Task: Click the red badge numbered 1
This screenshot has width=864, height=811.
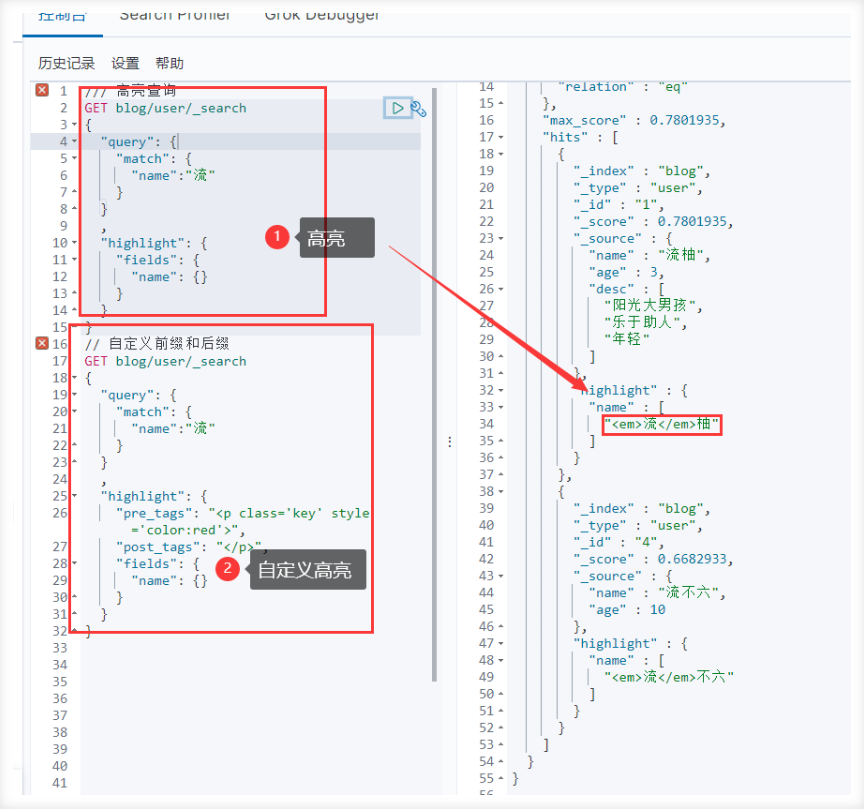Action: click(277, 236)
